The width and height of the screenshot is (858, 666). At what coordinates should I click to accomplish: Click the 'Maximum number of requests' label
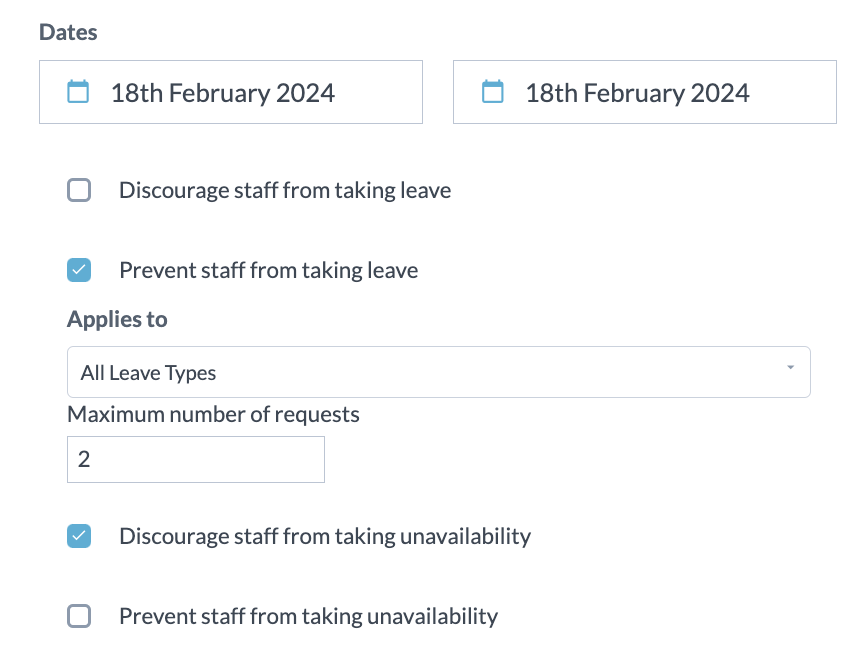coord(213,414)
